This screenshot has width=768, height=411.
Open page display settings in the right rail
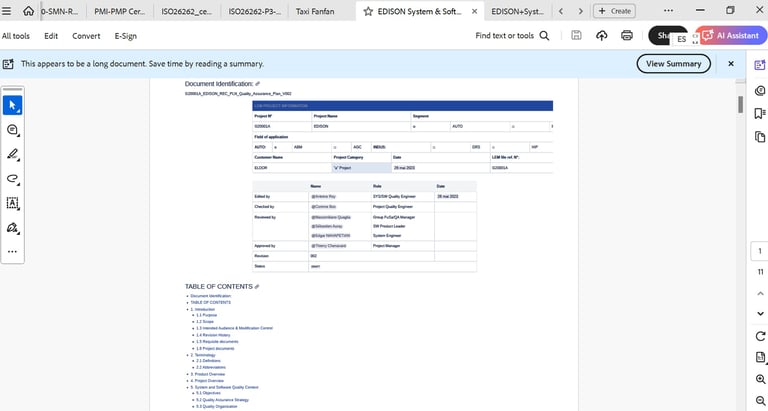click(760, 358)
